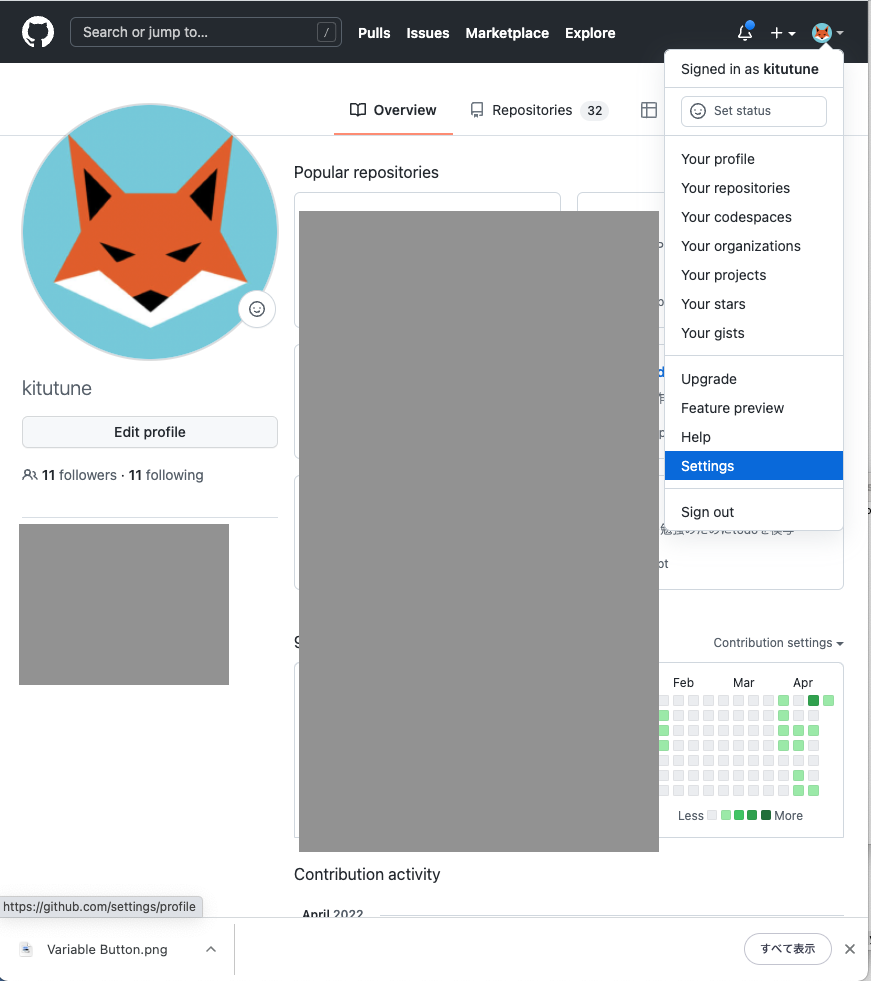
Task: Click your avatar icon in the navbar
Action: [x=820, y=32]
